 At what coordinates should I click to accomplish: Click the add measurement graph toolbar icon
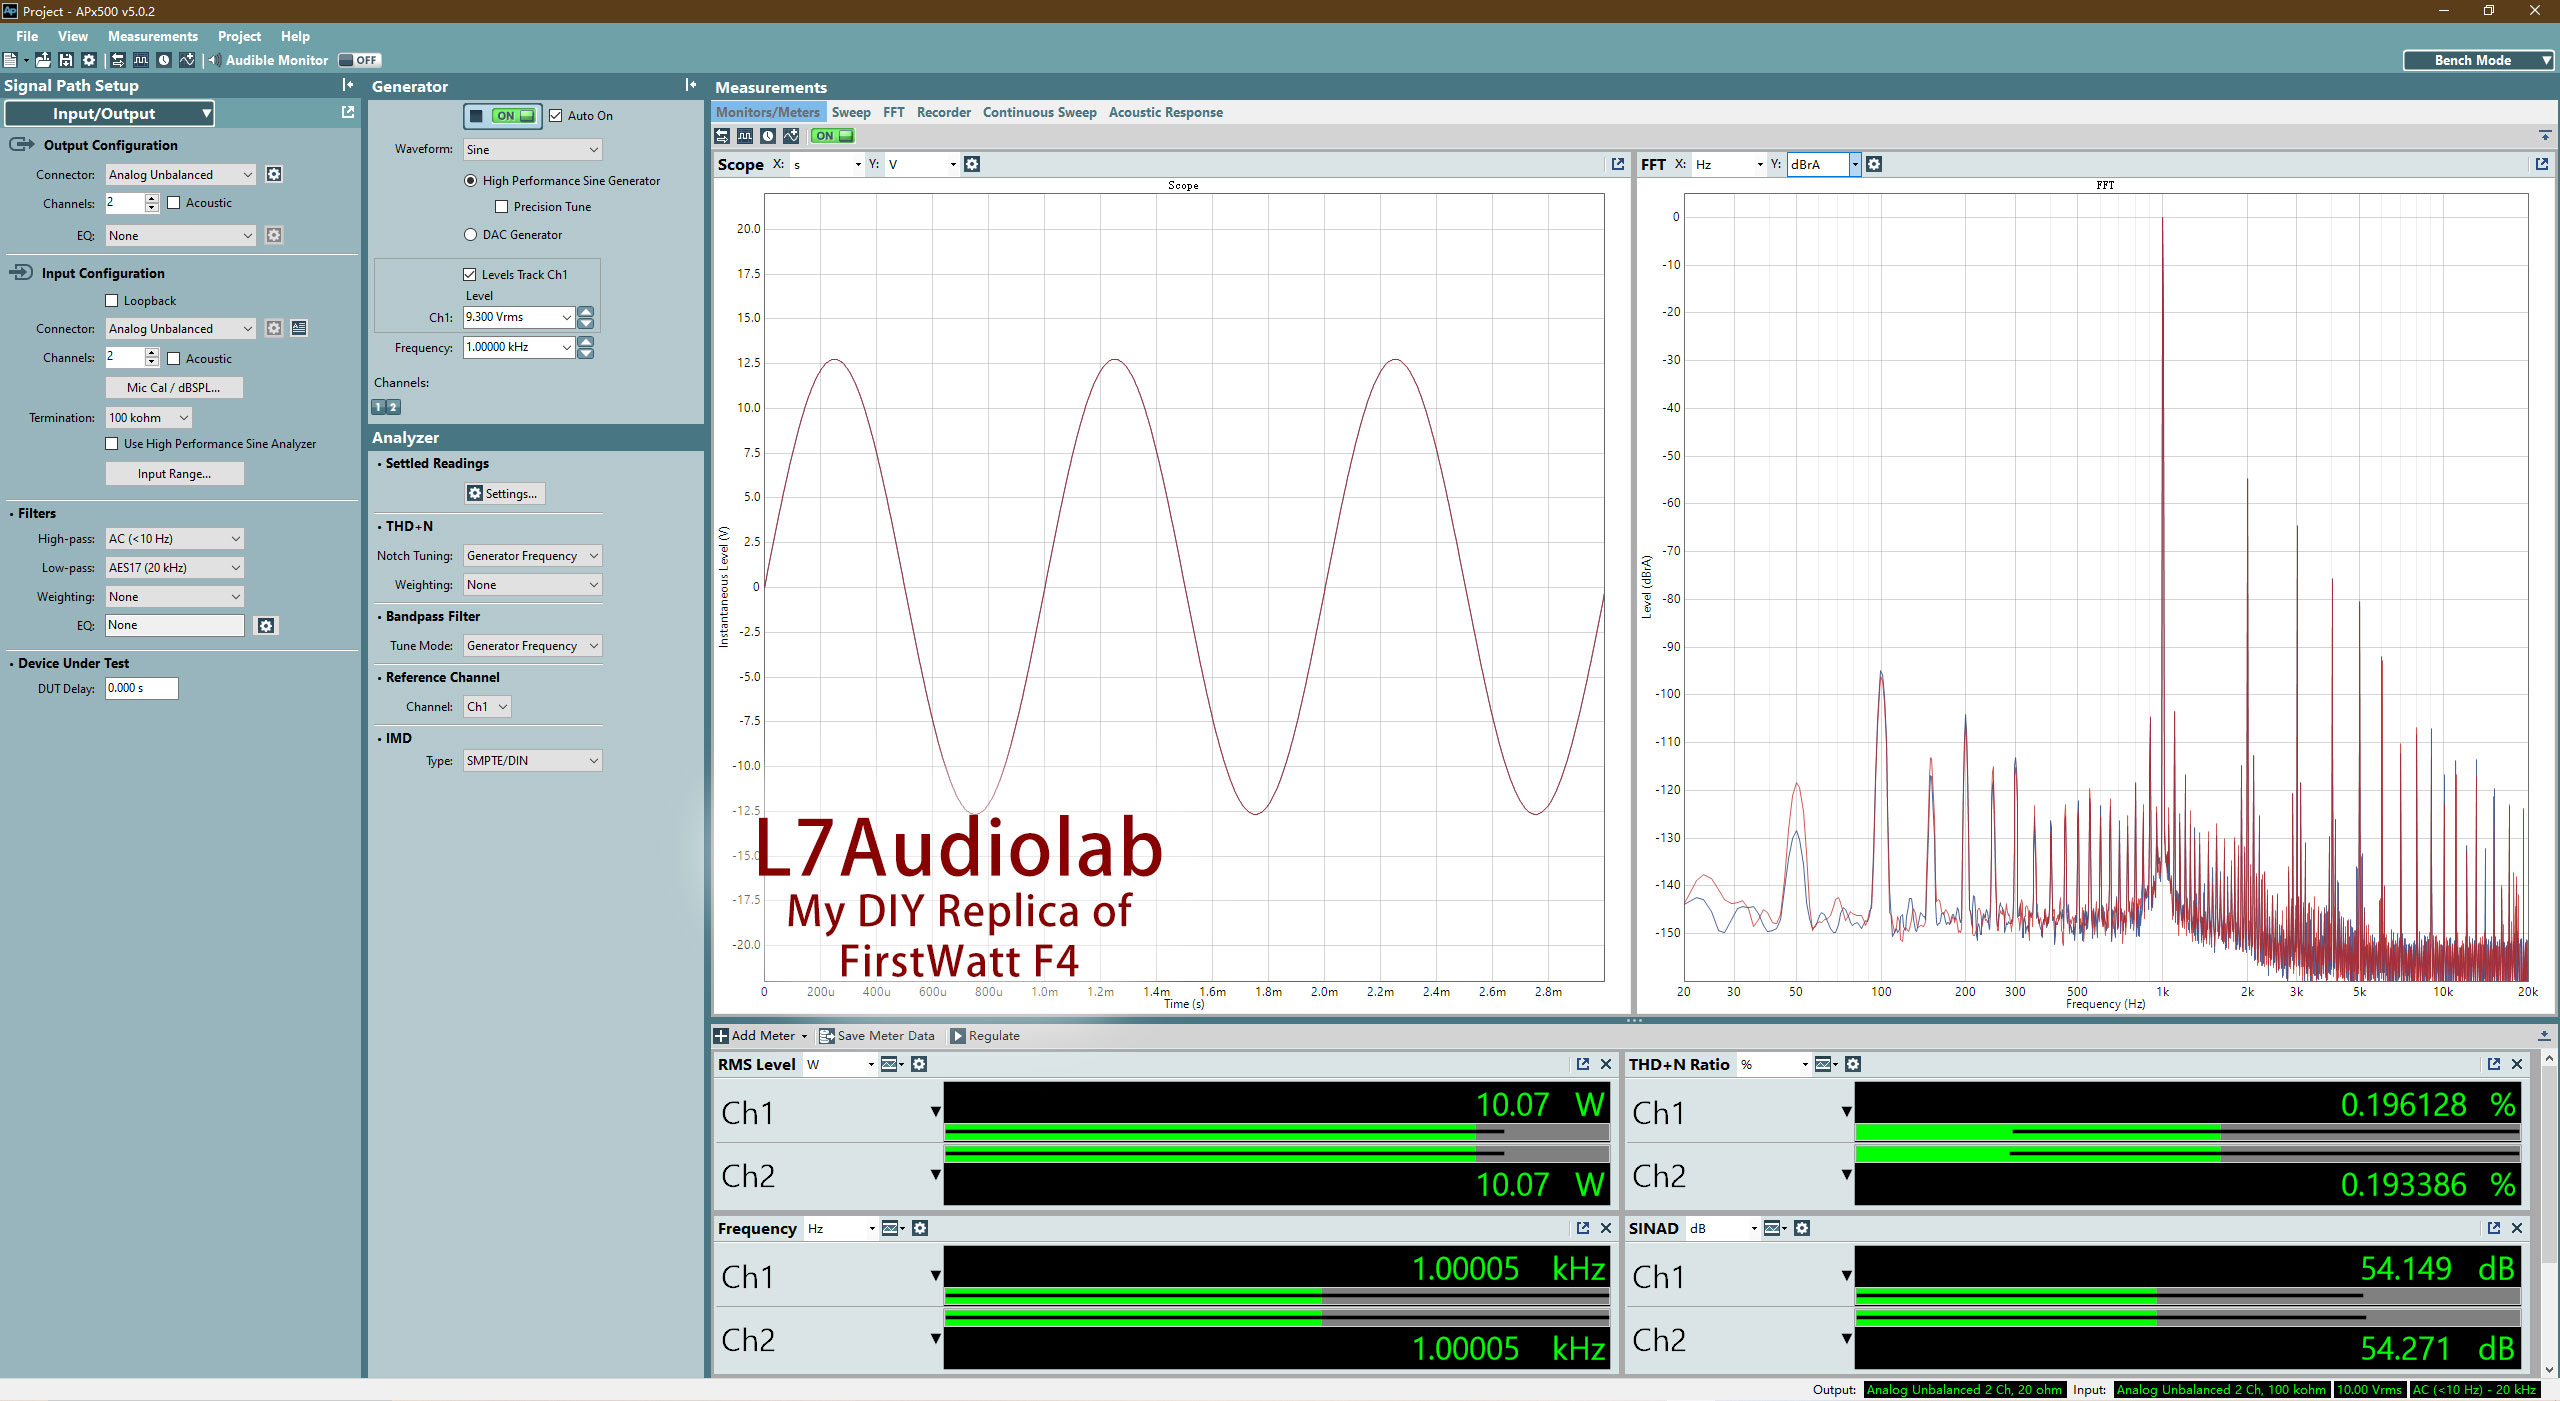(187, 60)
